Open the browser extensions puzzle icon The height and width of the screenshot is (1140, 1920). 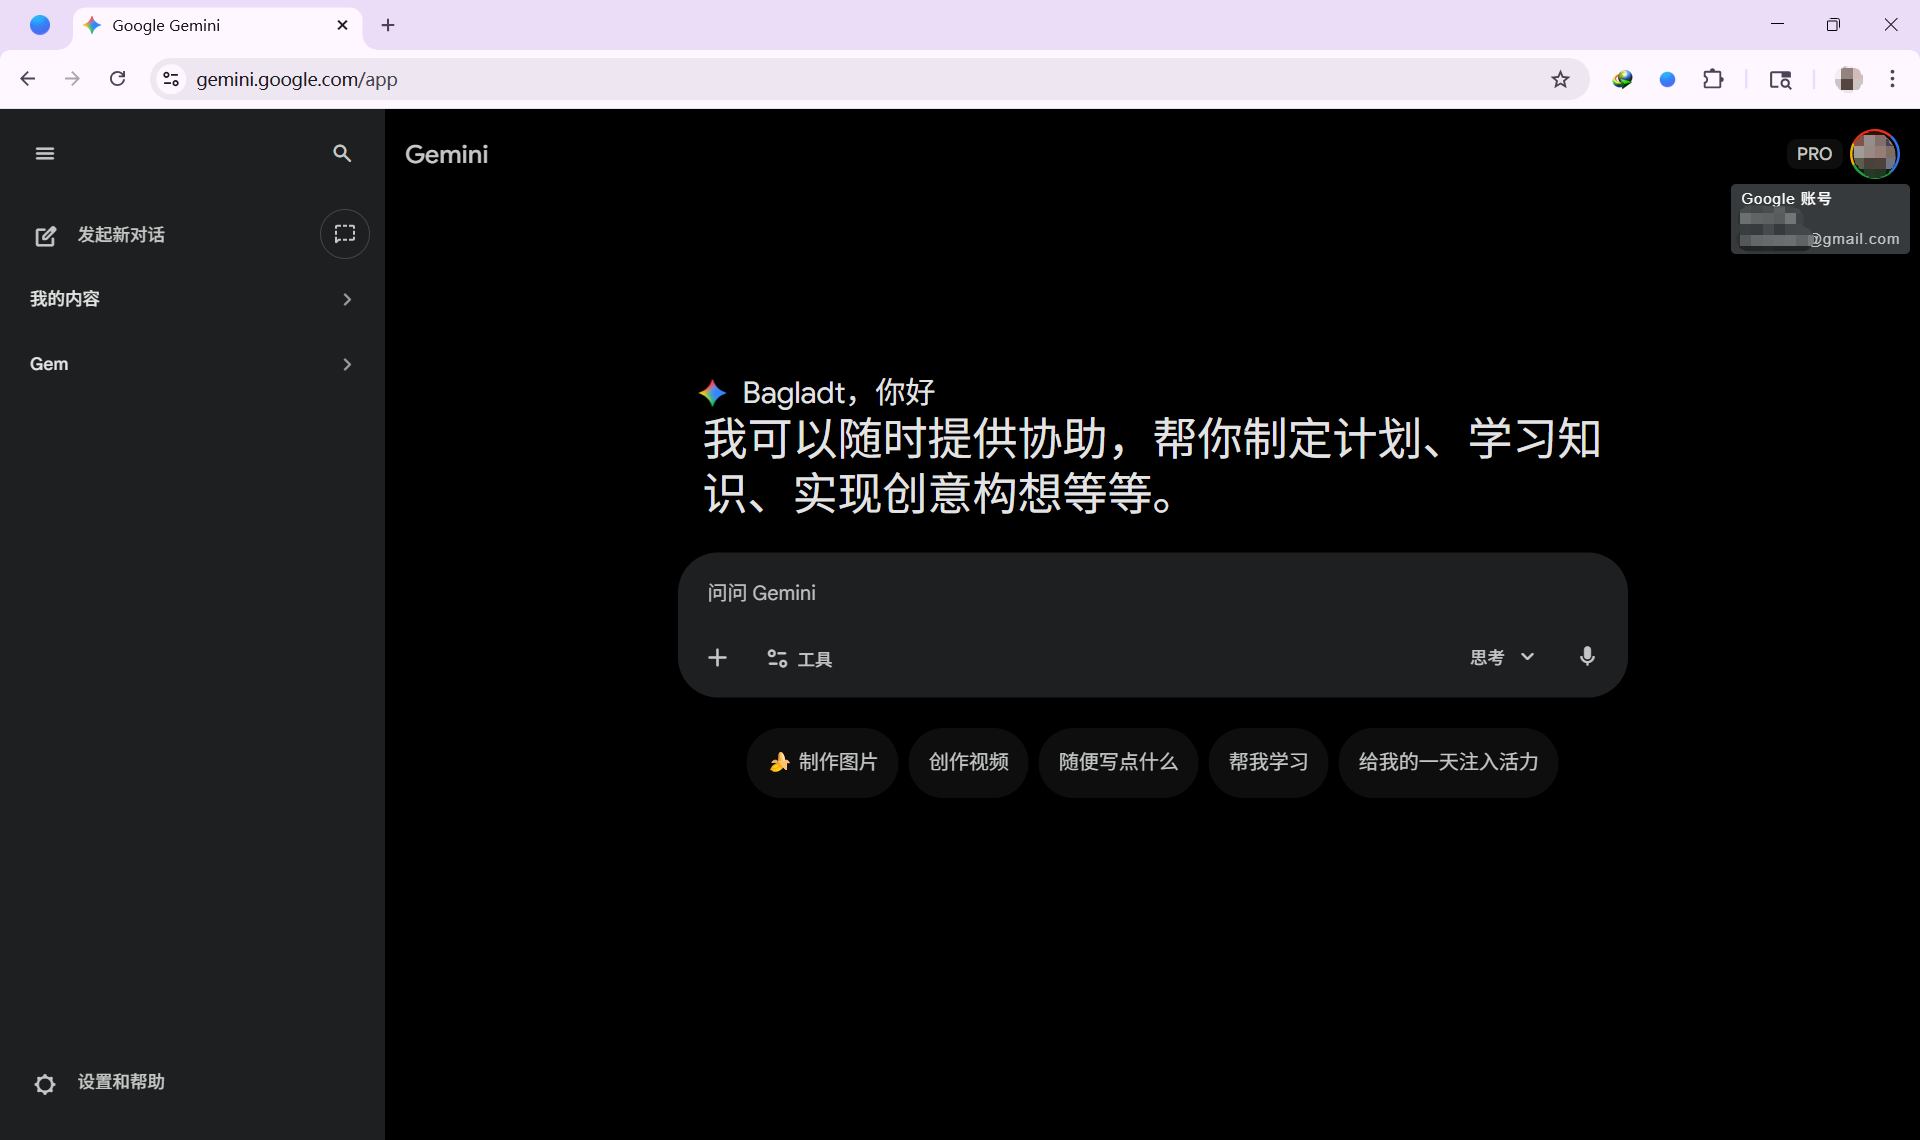pos(1713,79)
